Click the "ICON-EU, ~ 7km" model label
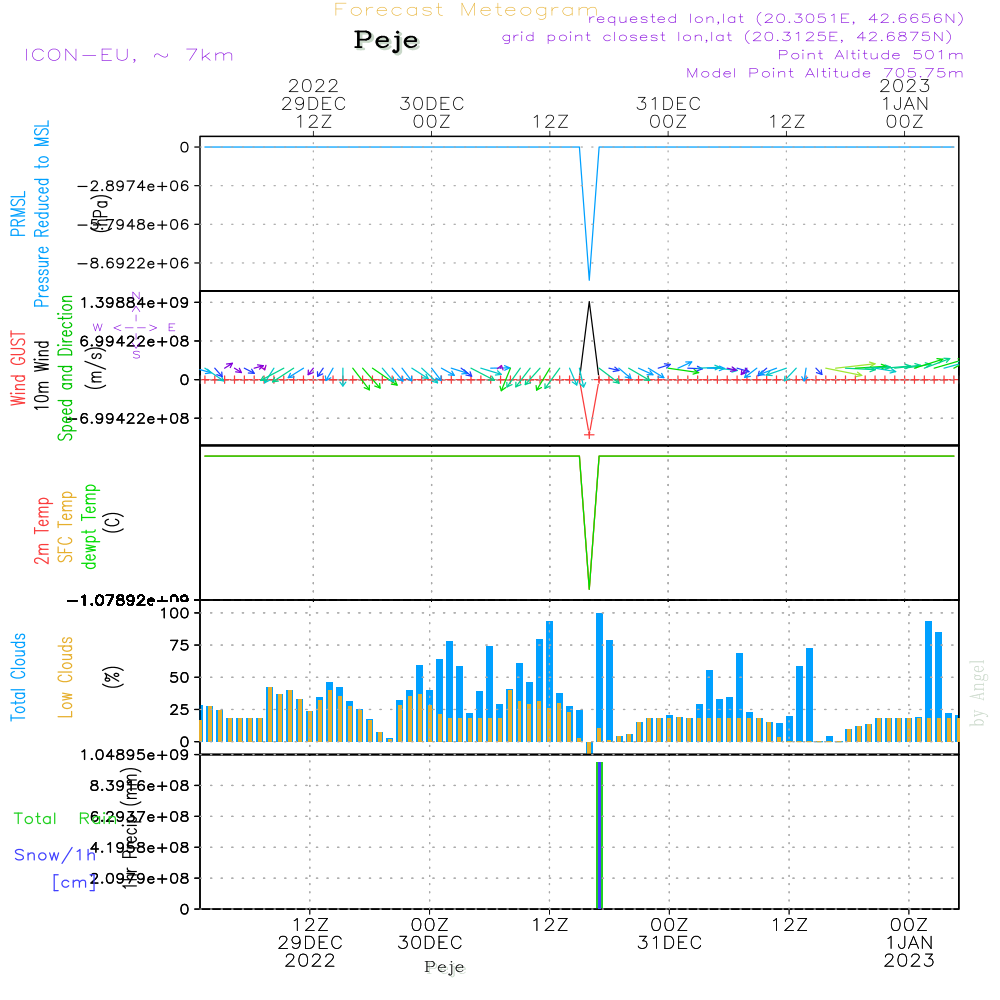This screenshot has width=1000, height=1000. (129, 55)
